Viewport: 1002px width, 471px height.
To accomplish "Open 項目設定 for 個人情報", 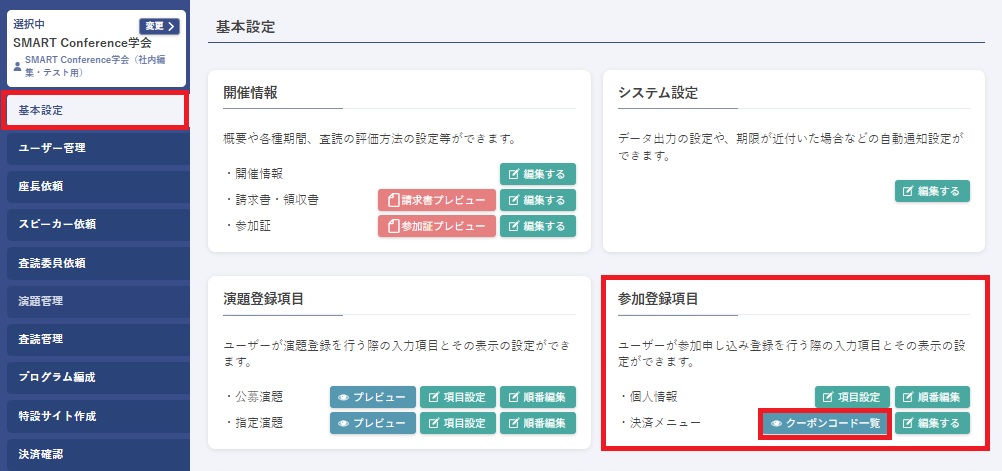I will tap(852, 397).
